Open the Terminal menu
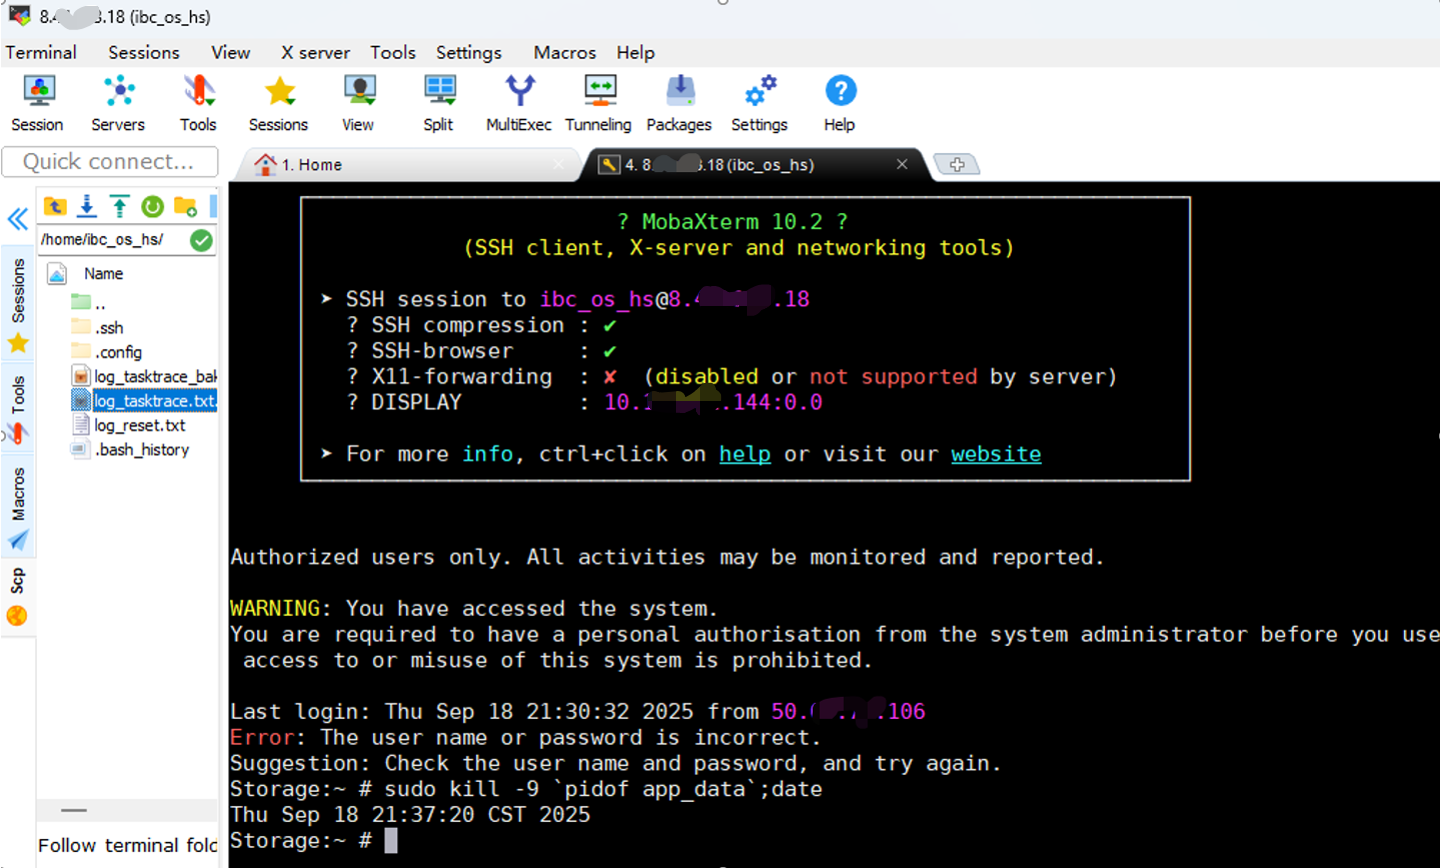Screen dimensions: 1440x868 click(x=41, y=53)
